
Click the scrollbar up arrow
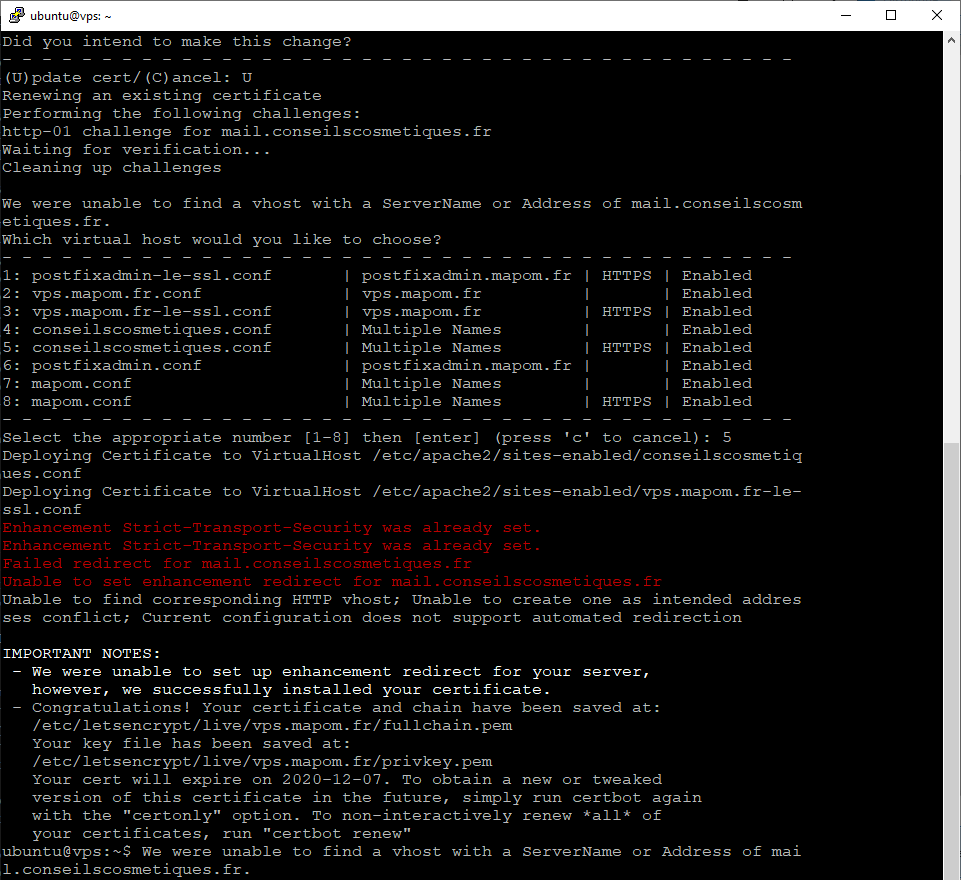[x=951, y=40]
